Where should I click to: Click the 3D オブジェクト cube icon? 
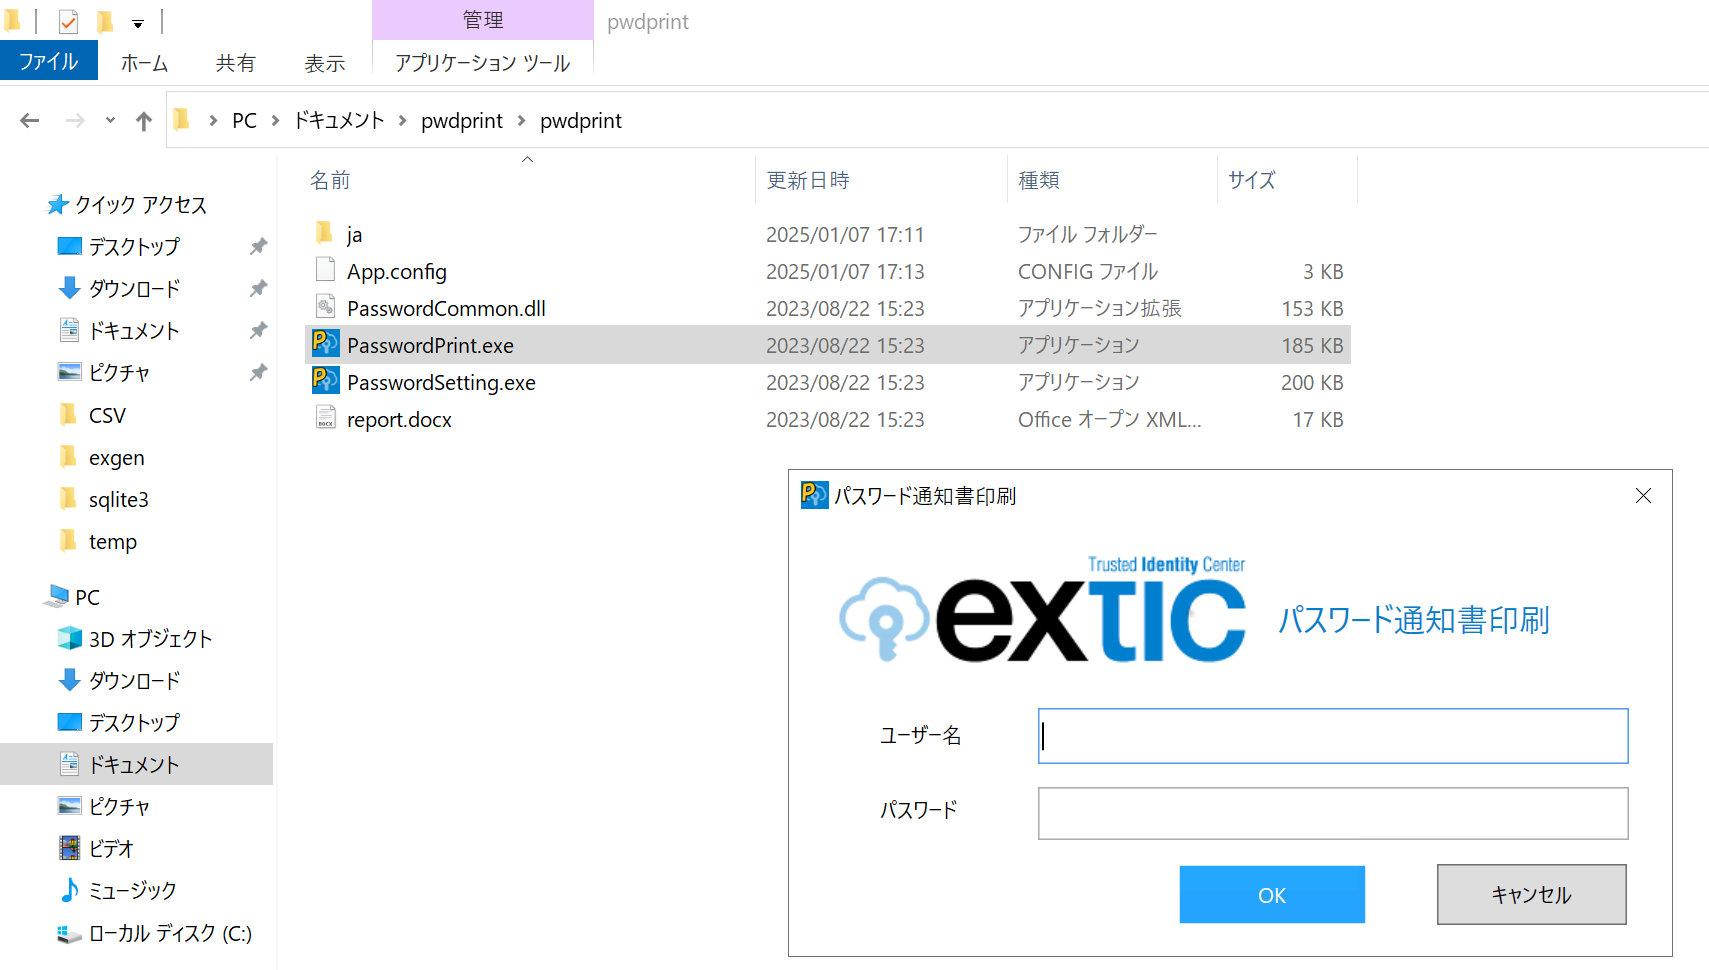tap(69, 638)
